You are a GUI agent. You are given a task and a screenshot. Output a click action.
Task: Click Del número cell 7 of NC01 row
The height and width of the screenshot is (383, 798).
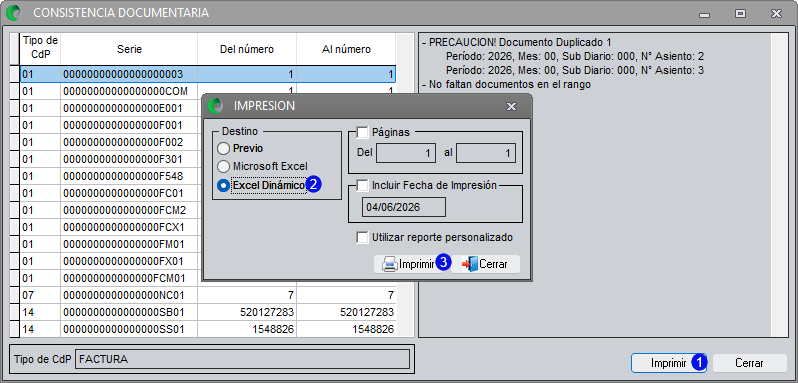pos(247,295)
